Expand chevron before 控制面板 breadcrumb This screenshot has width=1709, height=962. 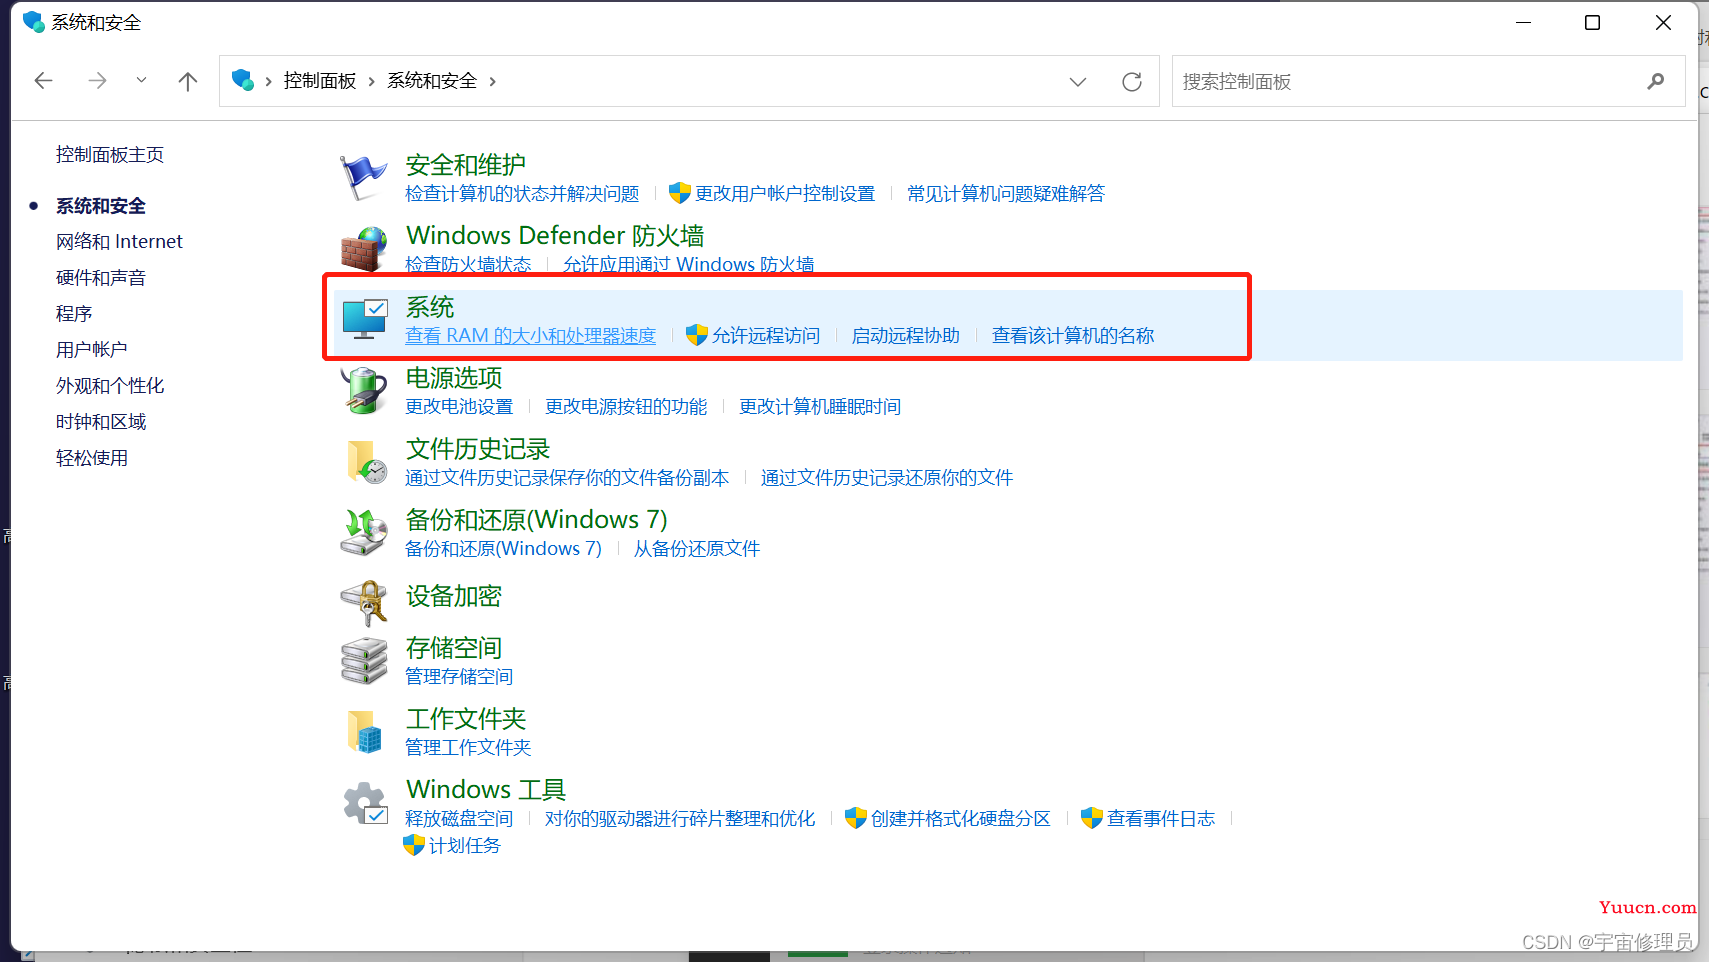[269, 81]
